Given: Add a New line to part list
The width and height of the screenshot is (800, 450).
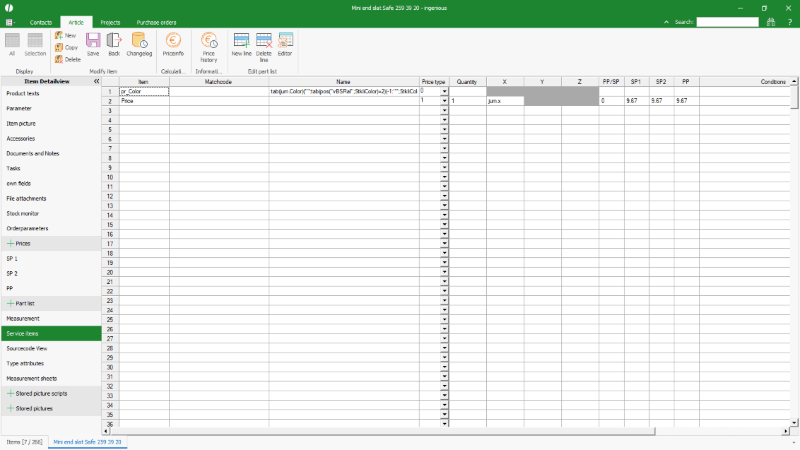Looking at the screenshot, I should (x=241, y=44).
